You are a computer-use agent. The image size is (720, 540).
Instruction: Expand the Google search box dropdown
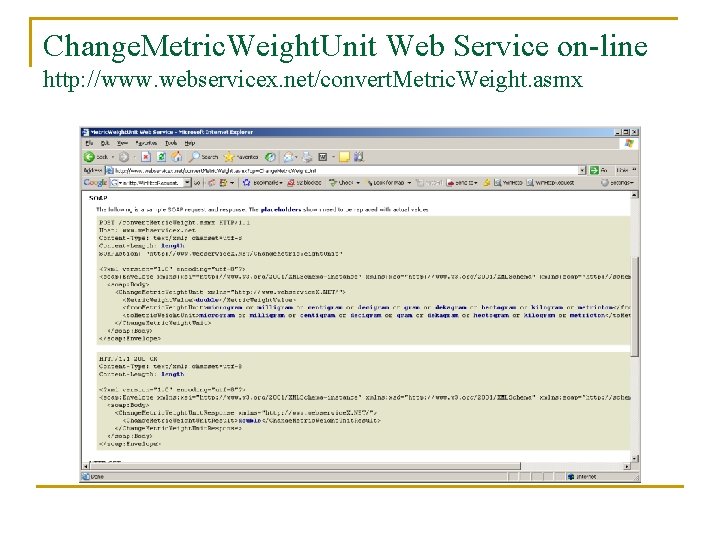point(187,183)
